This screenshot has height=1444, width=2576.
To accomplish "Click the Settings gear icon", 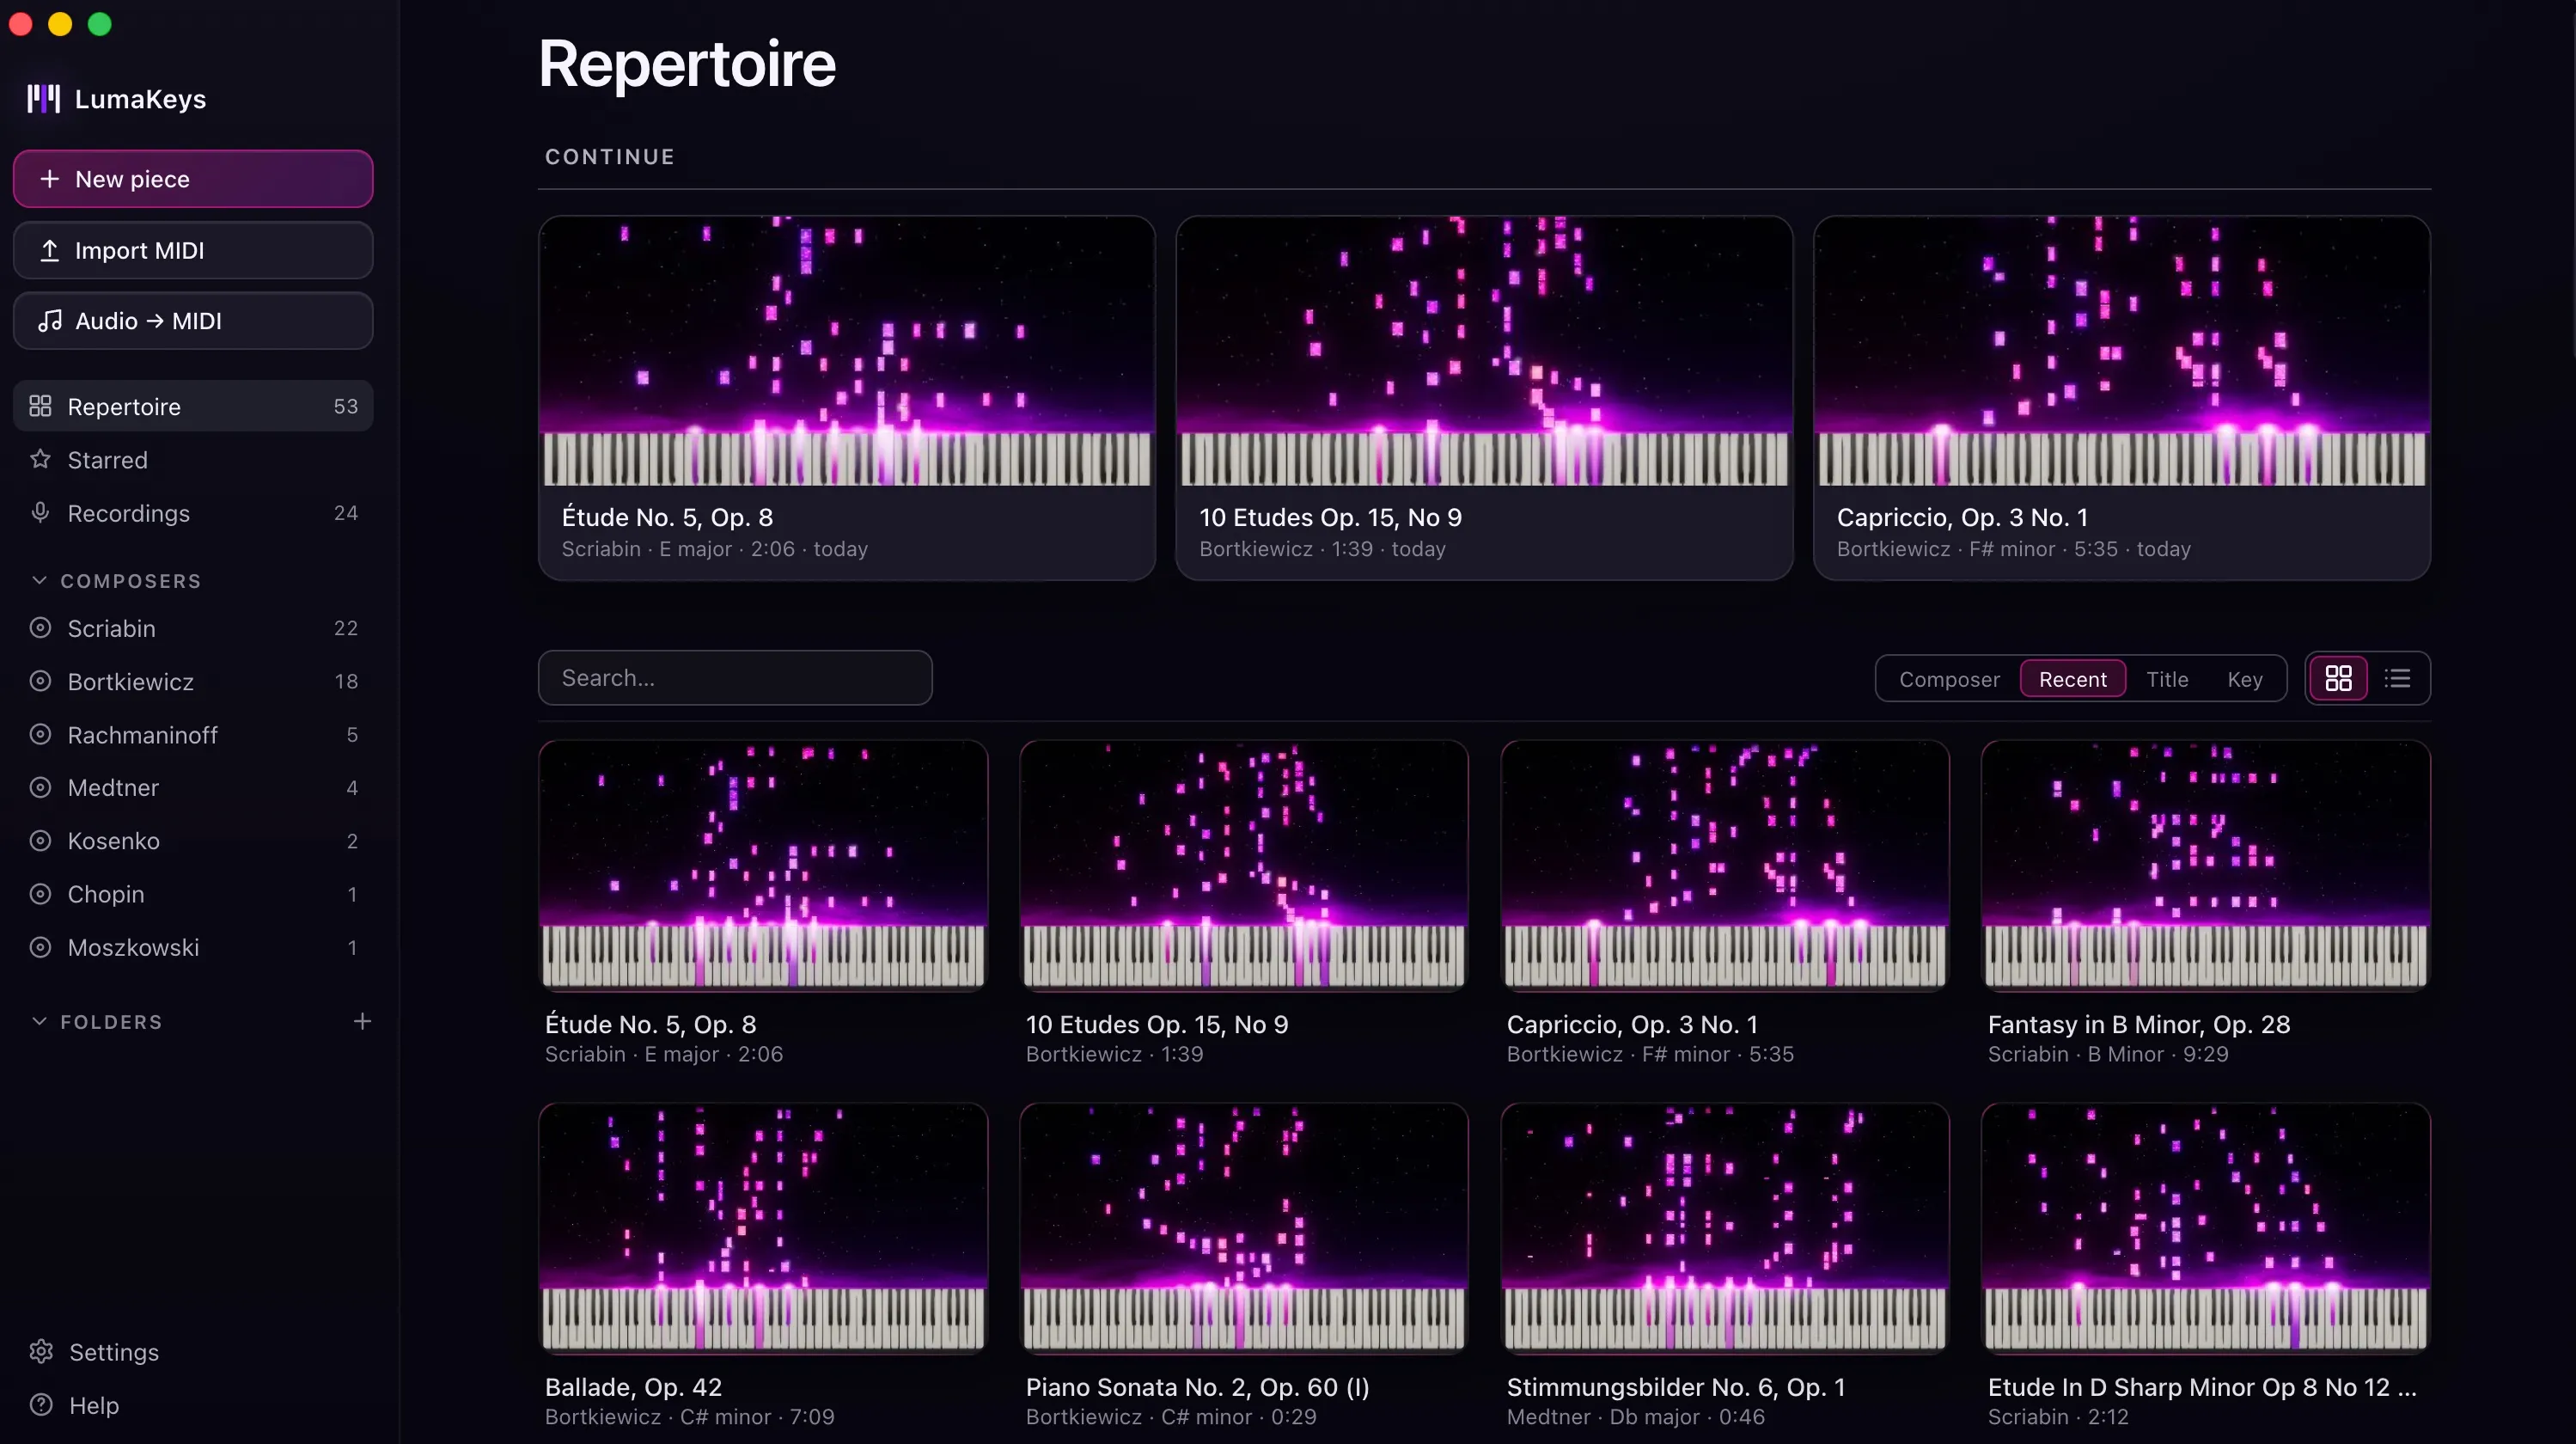I will tap(41, 1352).
